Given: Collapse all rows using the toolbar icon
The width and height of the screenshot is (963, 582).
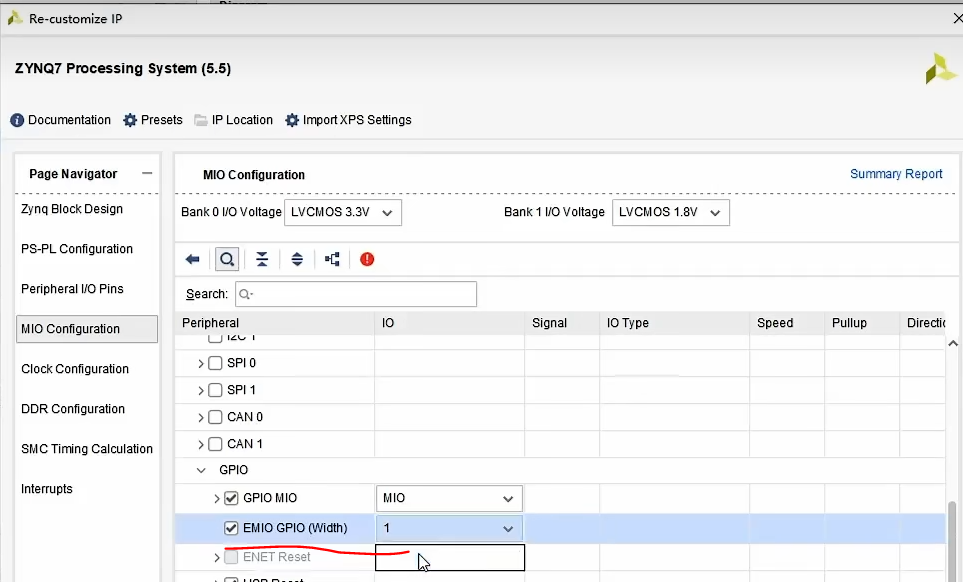Looking at the screenshot, I should (x=262, y=259).
